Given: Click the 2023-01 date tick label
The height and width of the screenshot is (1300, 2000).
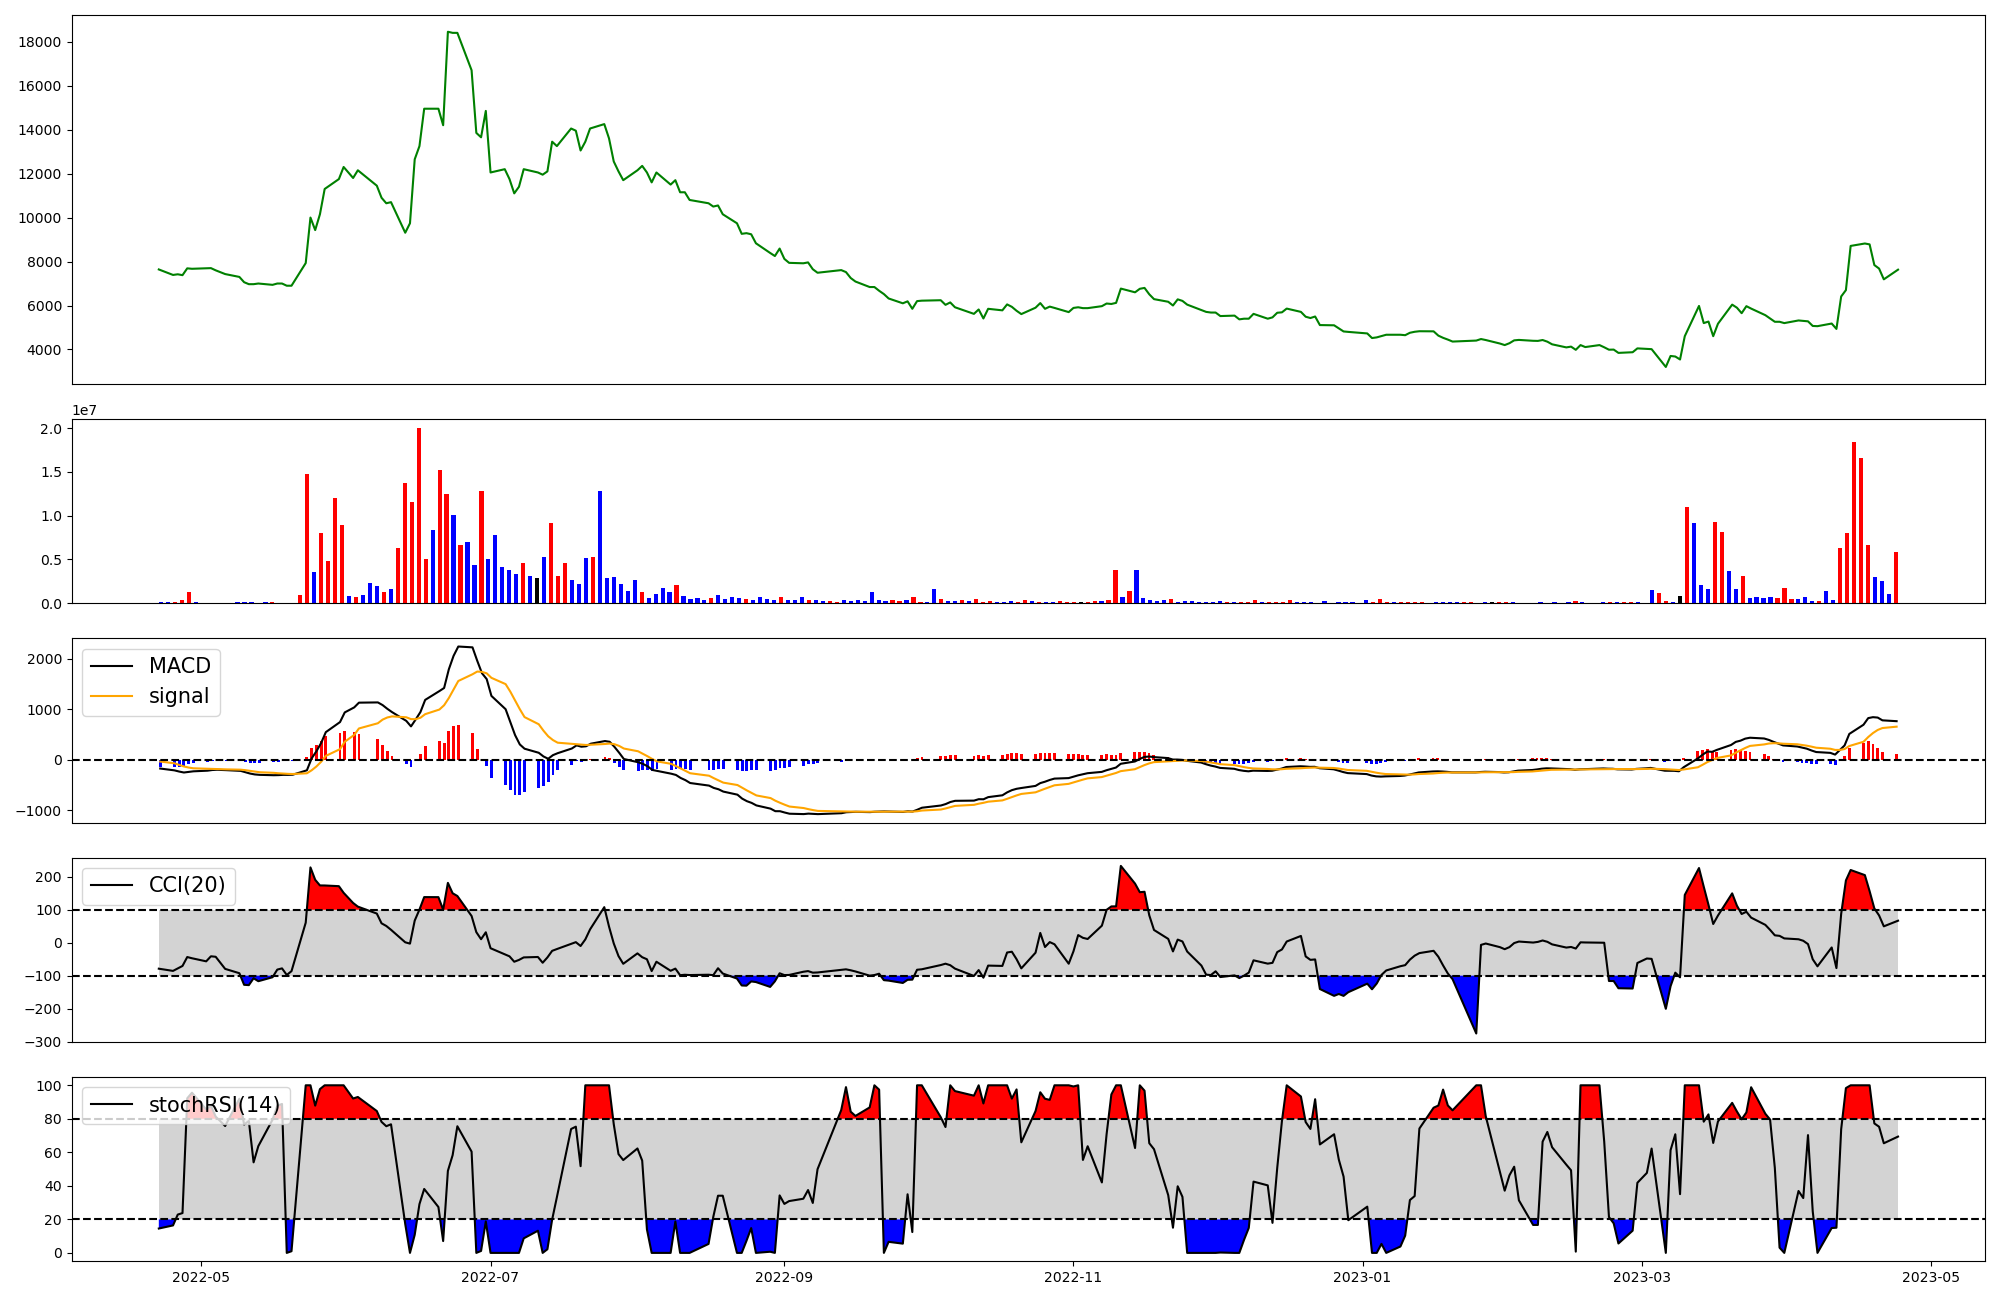Looking at the screenshot, I should pyautogui.click(x=1362, y=1277).
